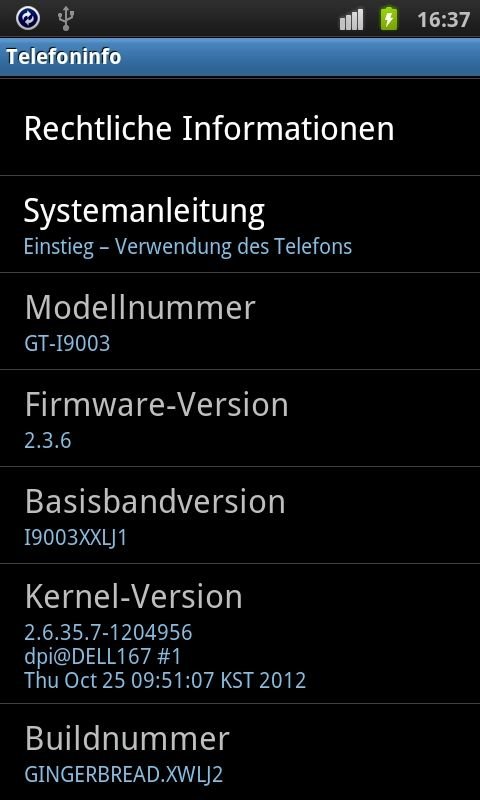The image size is (480, 800).
Task: Tap the USB connection icon
Action: click(x=66, y=19)
